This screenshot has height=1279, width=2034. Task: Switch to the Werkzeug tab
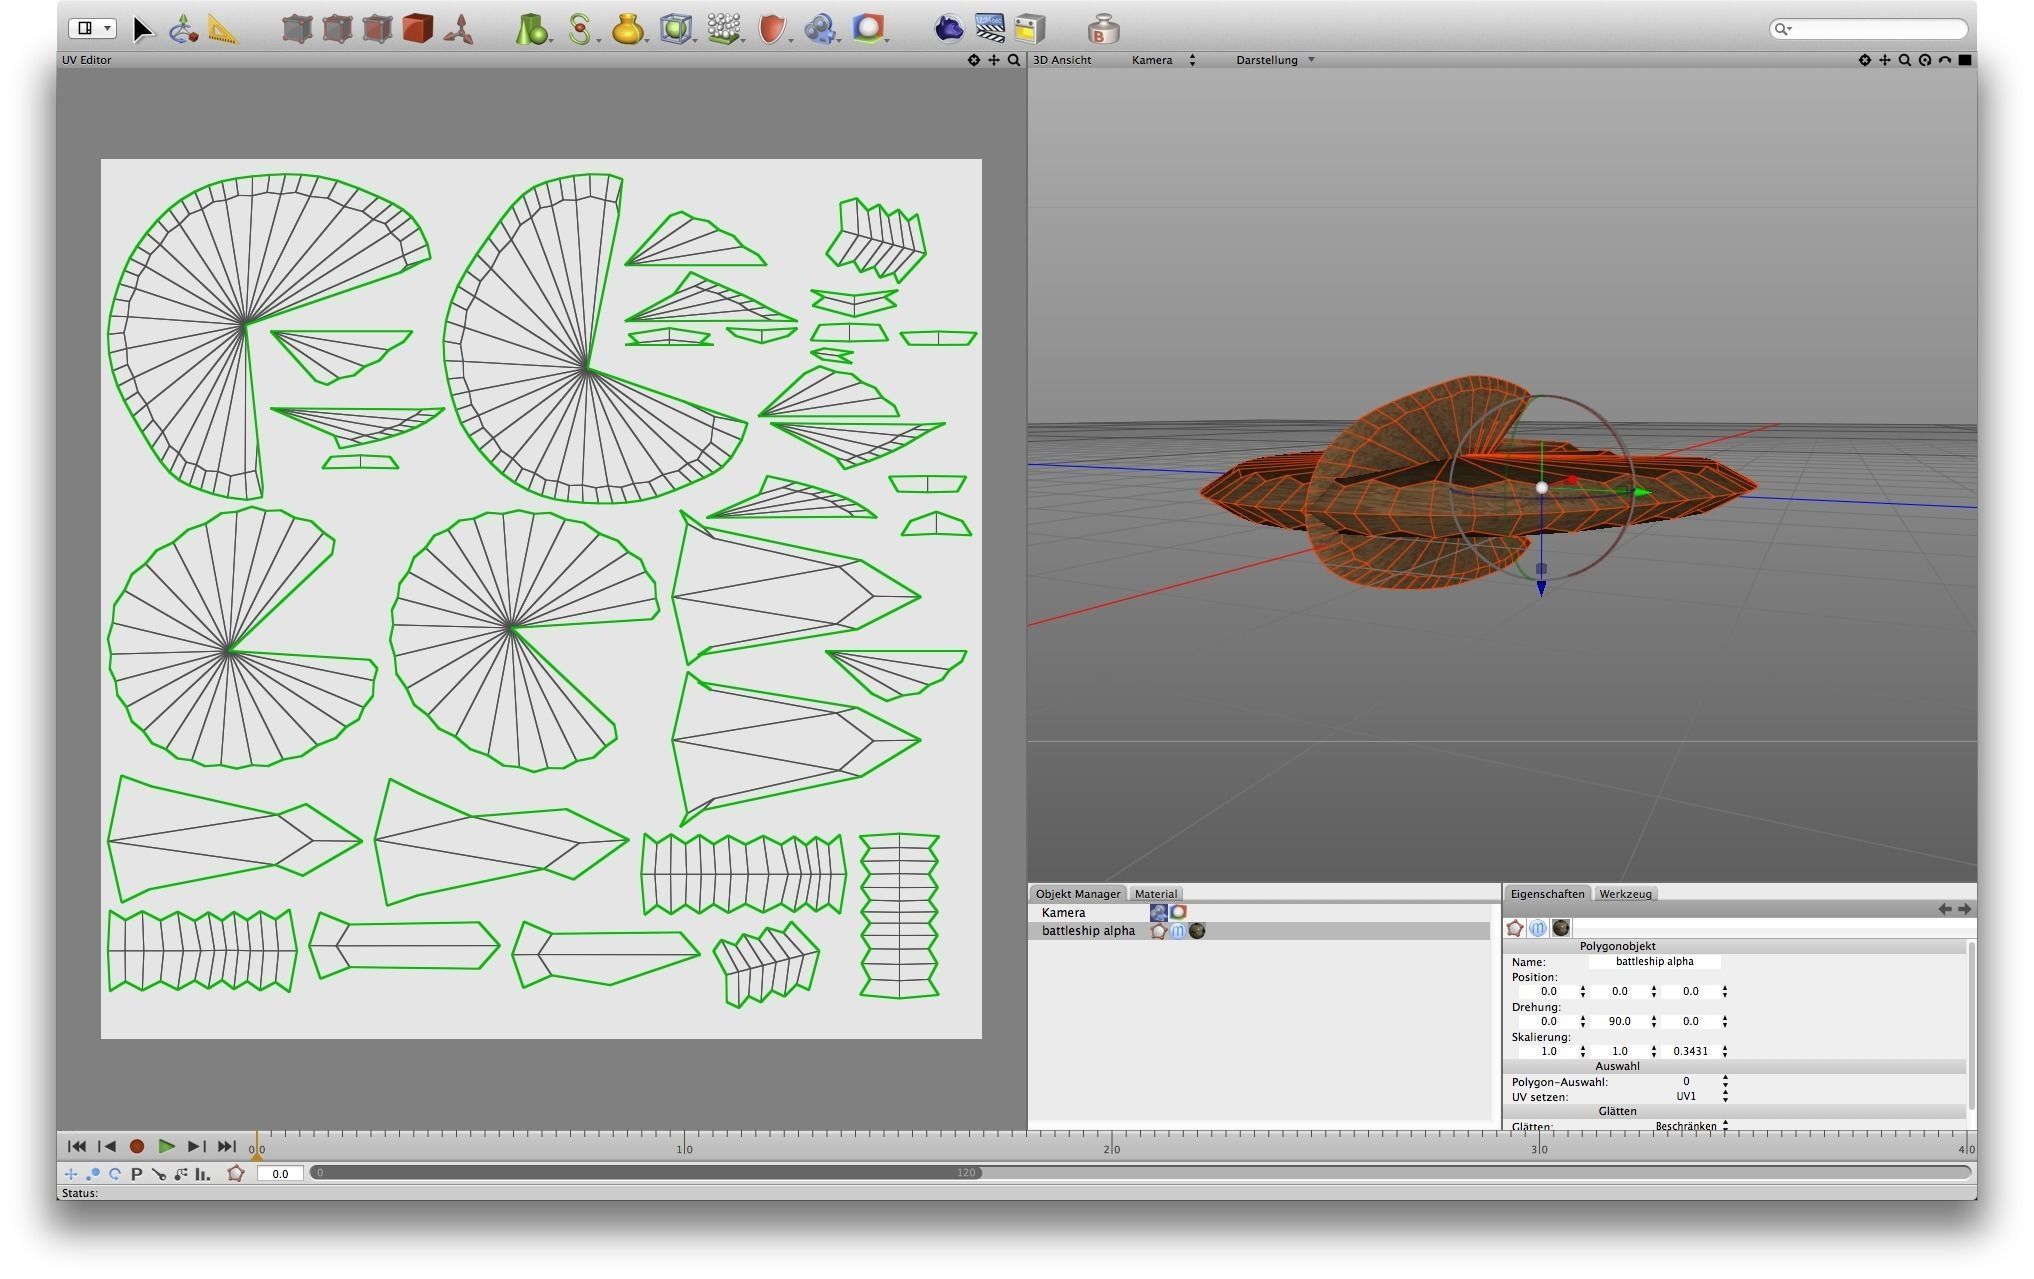[1624, 894]
